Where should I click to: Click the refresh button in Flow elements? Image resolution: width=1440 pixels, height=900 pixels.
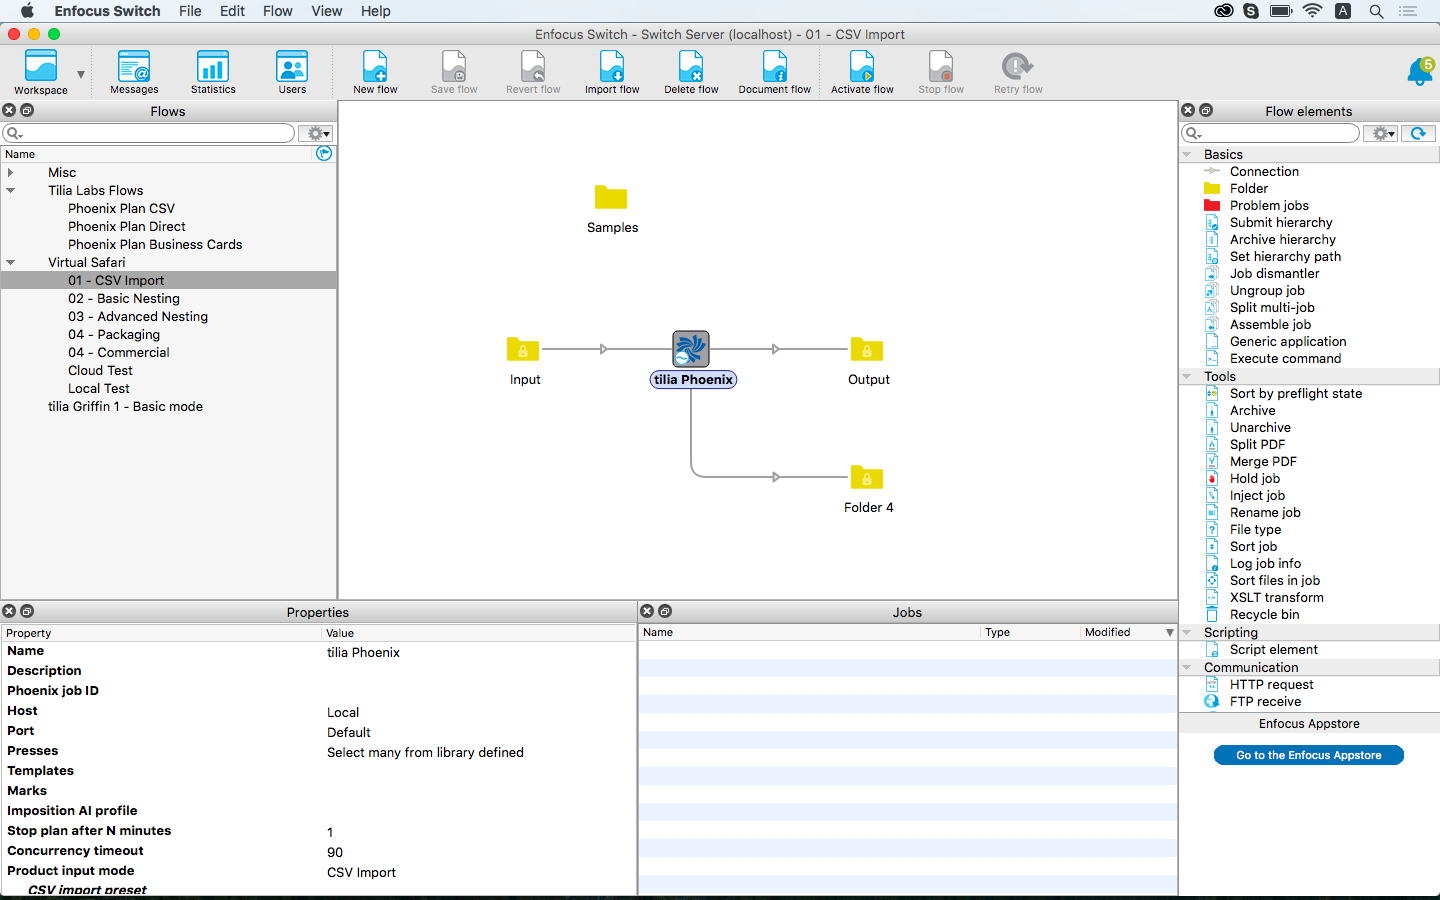(1418, 133)
